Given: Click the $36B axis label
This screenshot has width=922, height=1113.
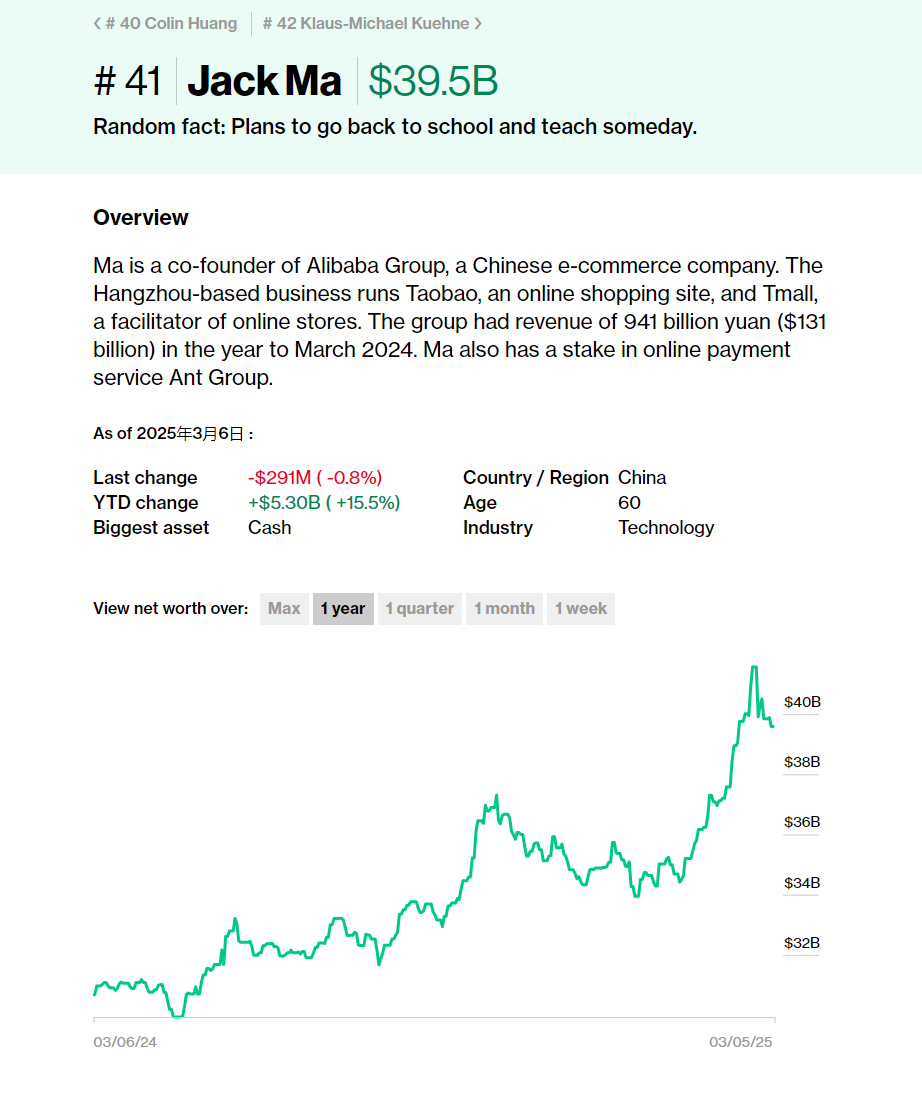Looking at the screenshot, I should (802, 822).
